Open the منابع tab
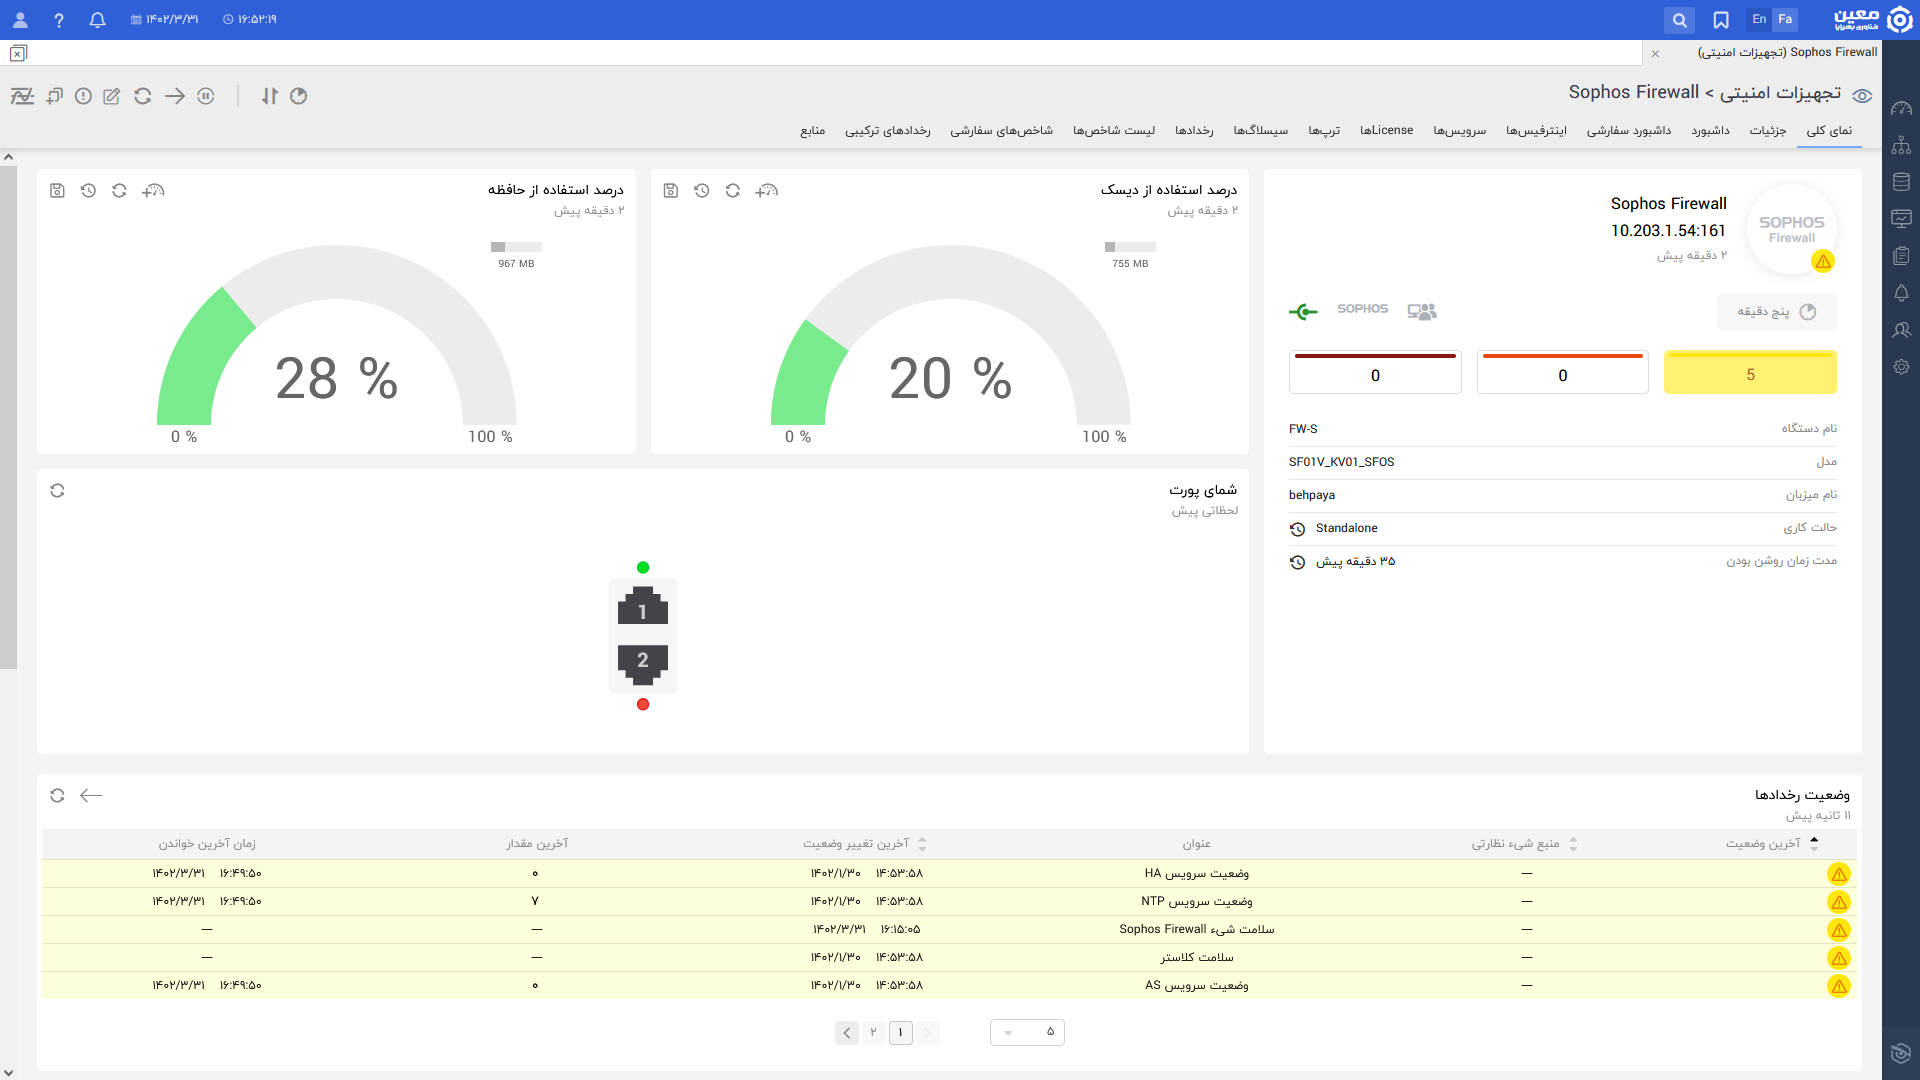The height and width of the screenshot is (1080, 1920). (812, 131)
